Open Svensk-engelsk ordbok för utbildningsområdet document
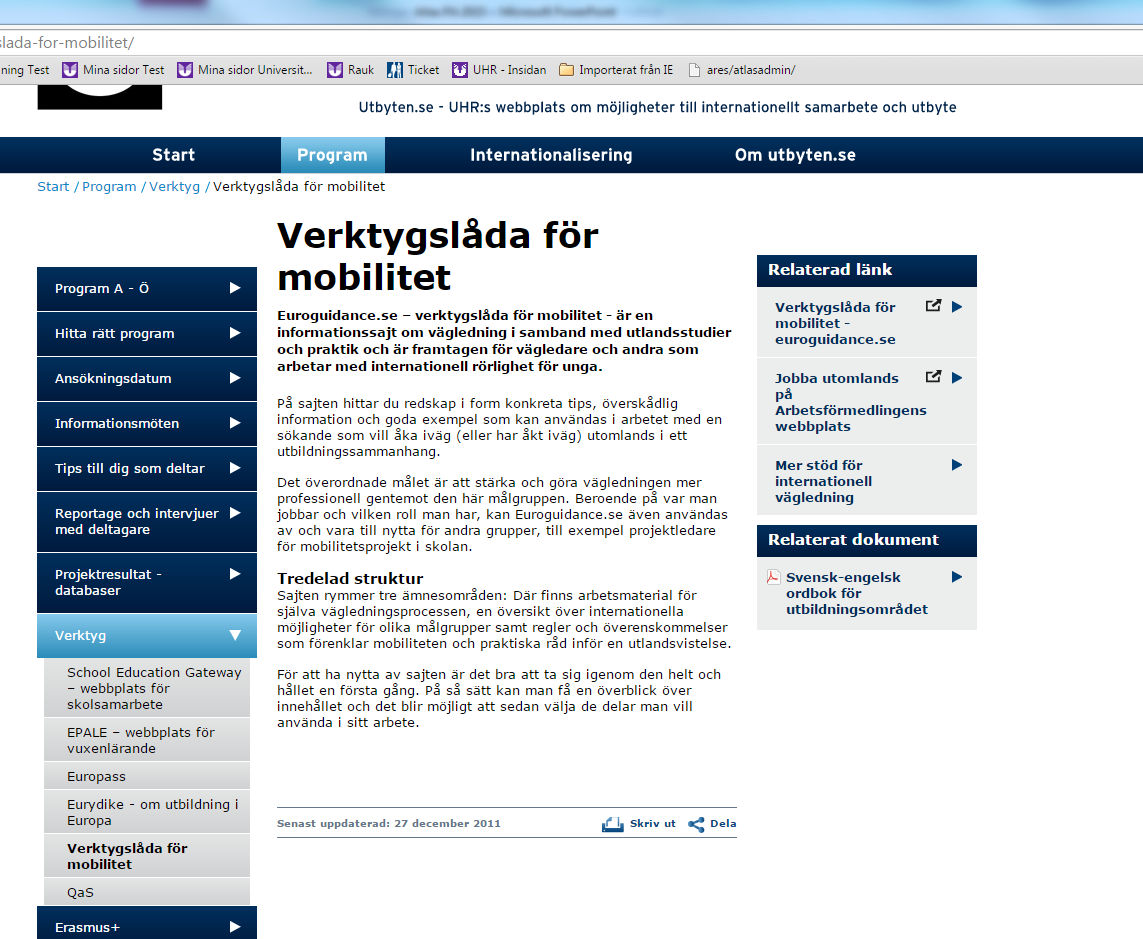The height and width of the screenshot is (939, 1143). pos(857,593)
